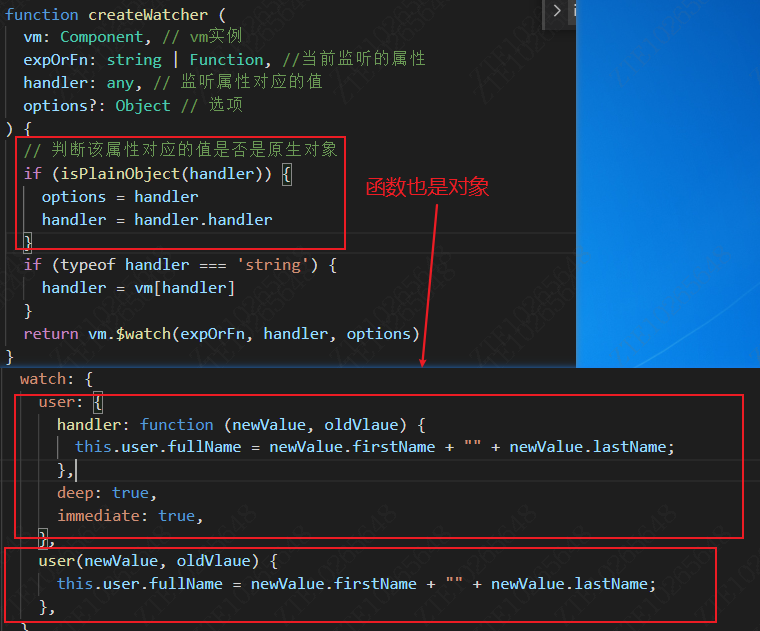Click the user(newValue, oldVlaue) method name
Screen dimensions: 760x631
(57, 561)
